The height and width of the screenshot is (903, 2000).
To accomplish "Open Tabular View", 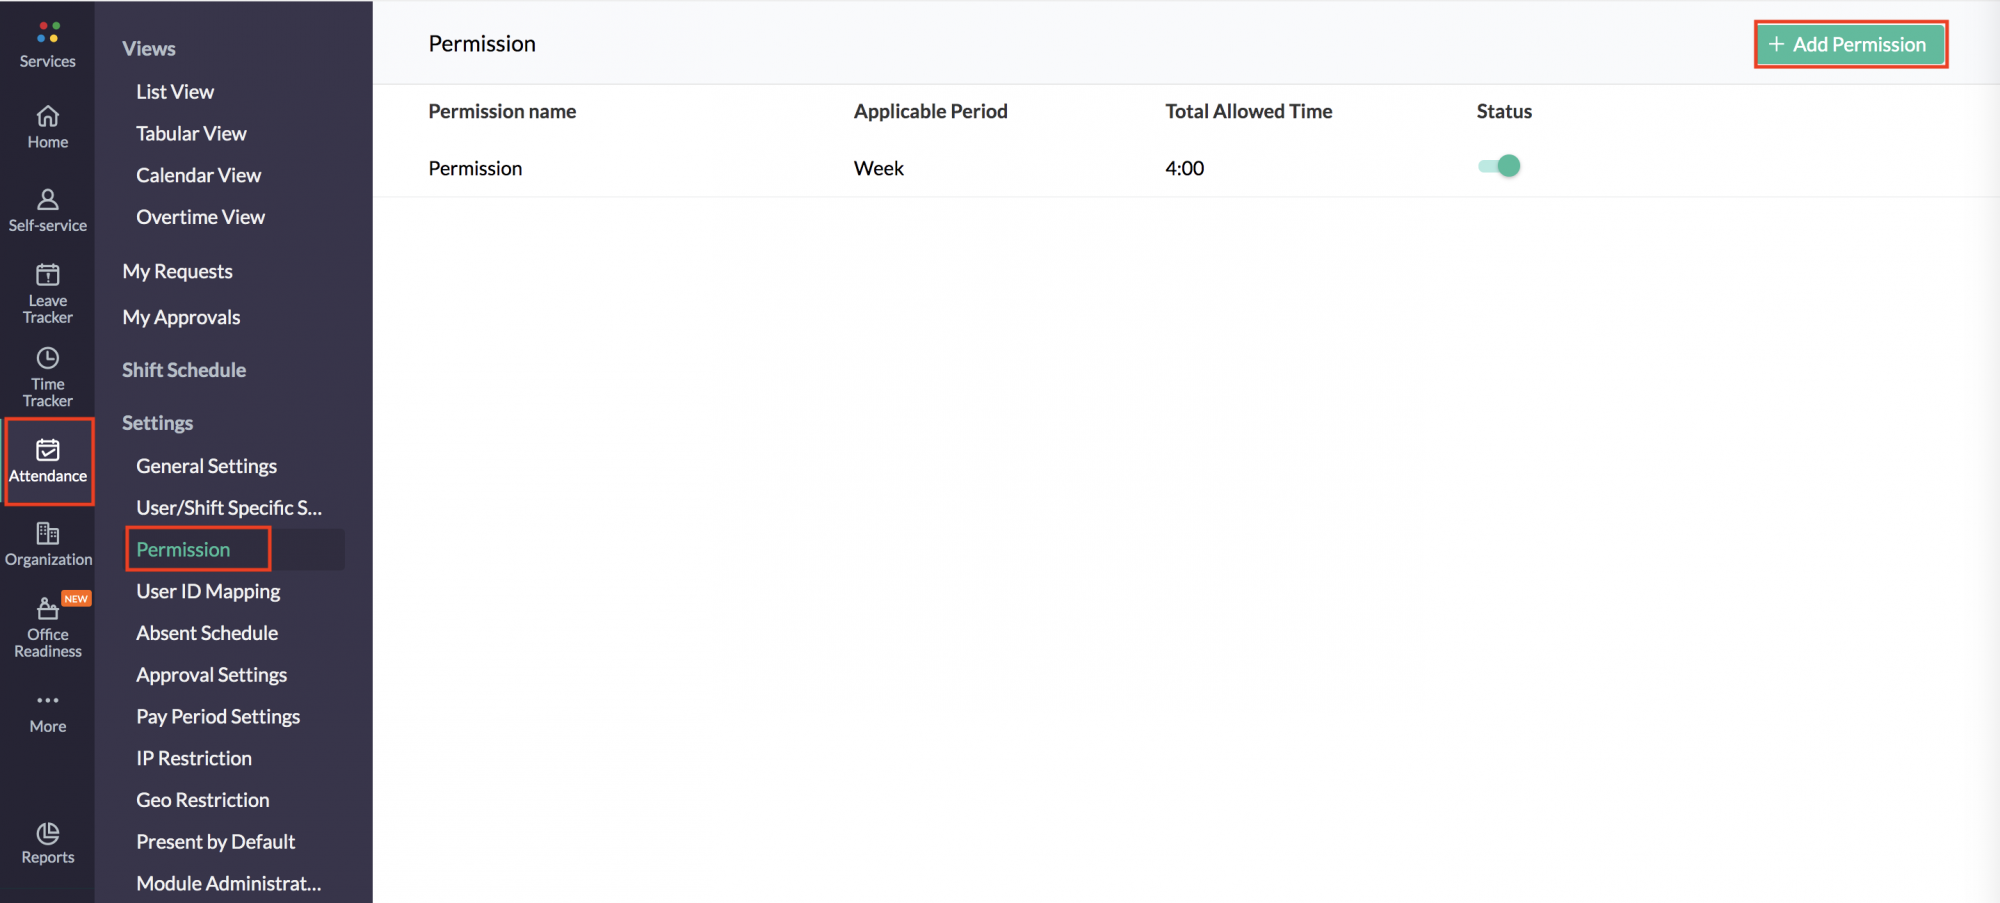I will tap(191, 134).
